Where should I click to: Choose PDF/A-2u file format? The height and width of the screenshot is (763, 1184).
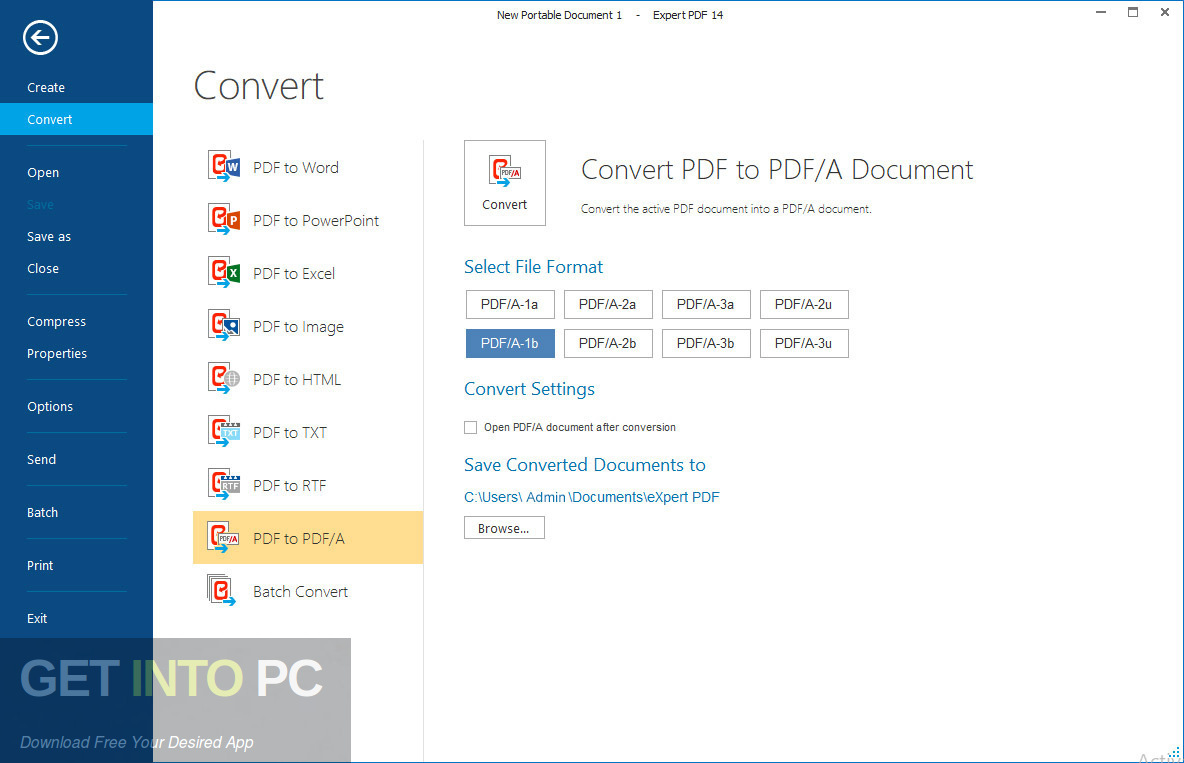tap(803, 304)
